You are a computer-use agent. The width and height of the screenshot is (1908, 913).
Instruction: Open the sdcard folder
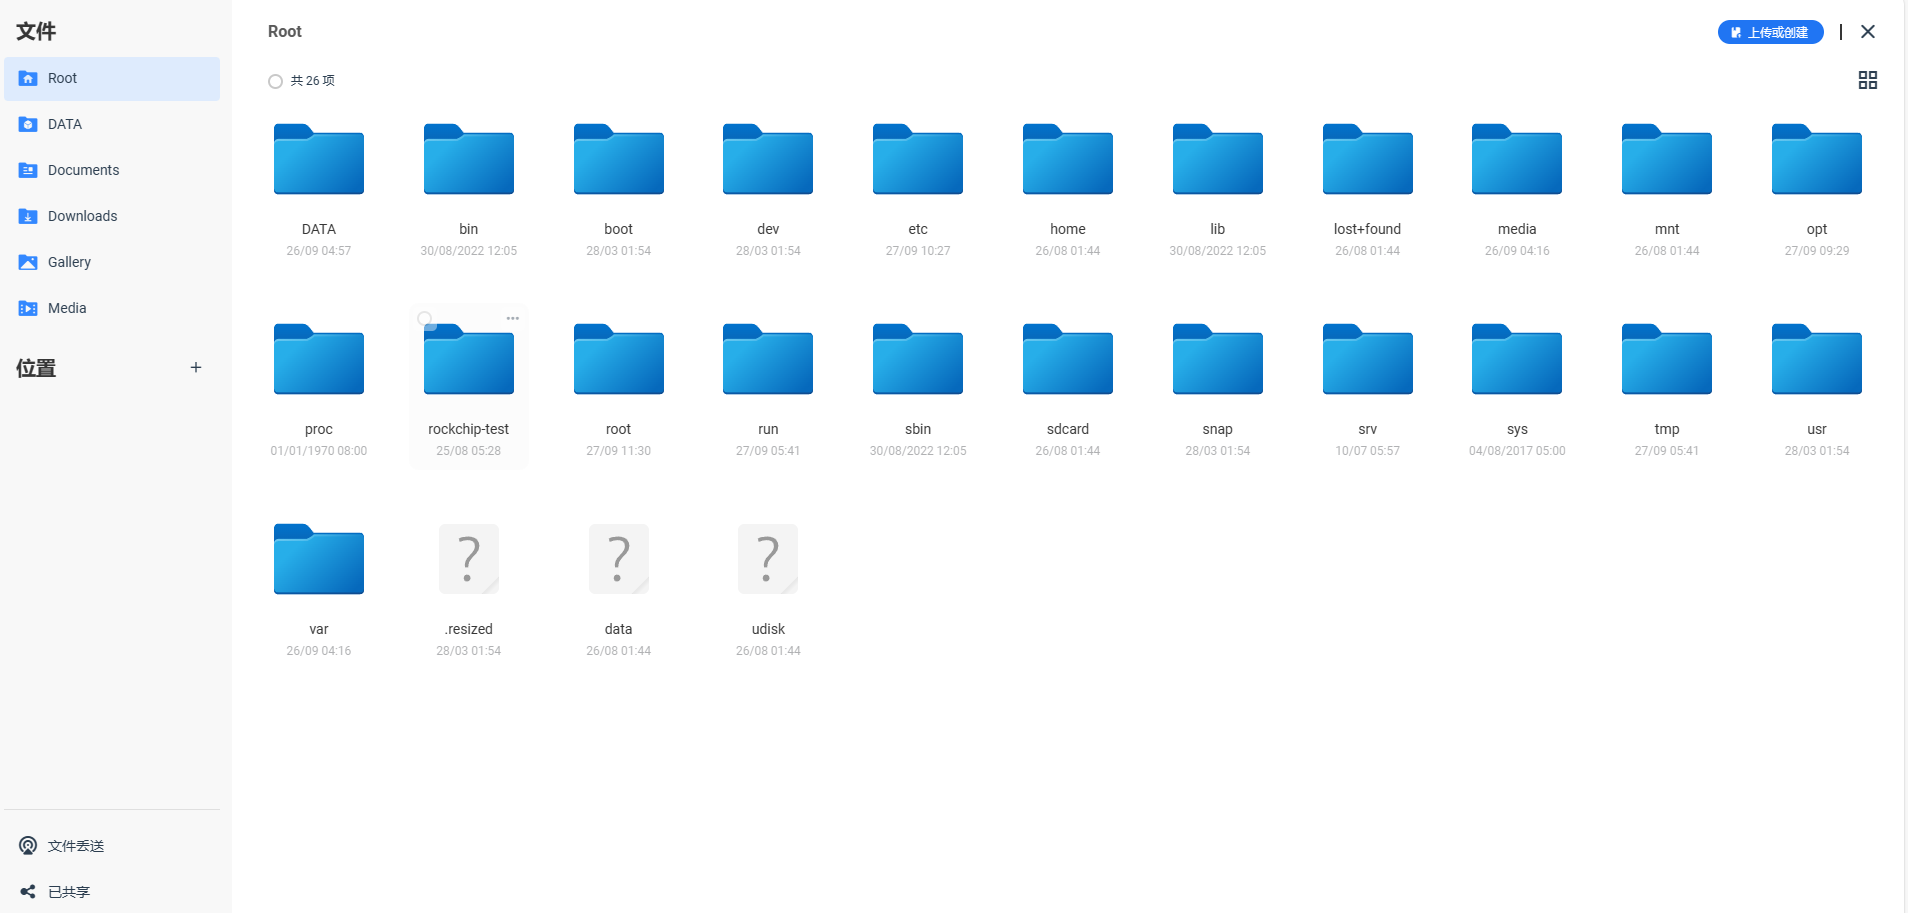tap(1068, 359)
